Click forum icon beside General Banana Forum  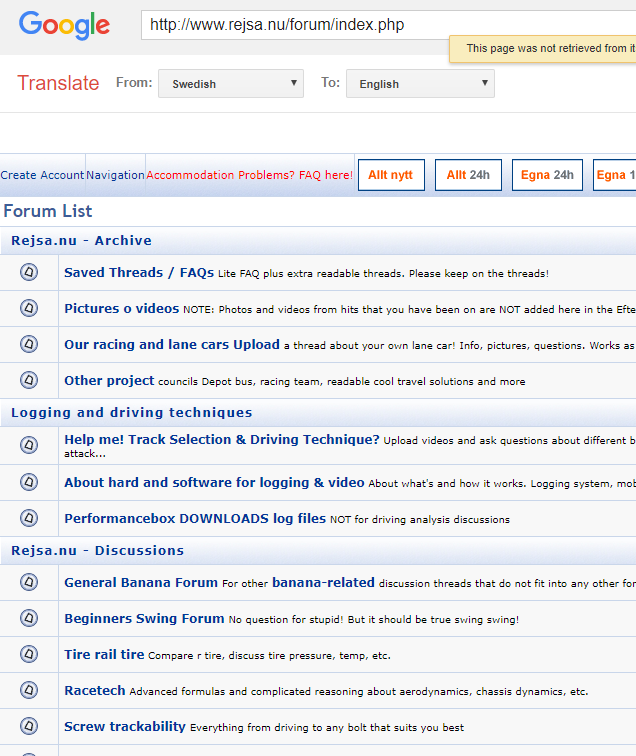click(x=29, y=582)
